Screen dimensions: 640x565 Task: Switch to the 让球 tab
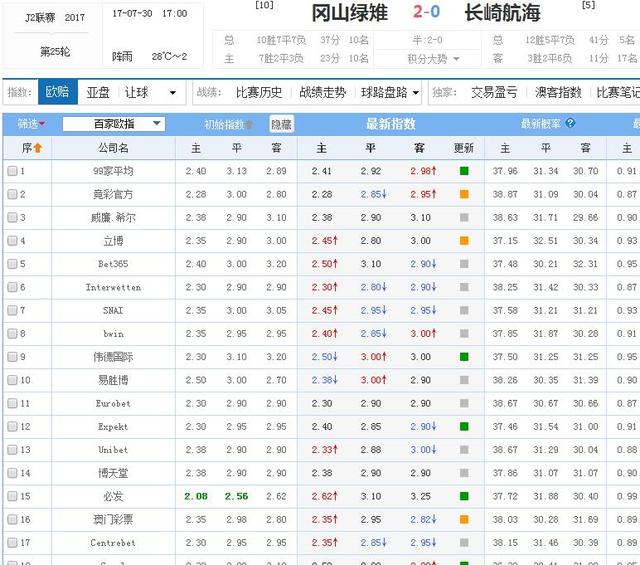coord(136,92)
